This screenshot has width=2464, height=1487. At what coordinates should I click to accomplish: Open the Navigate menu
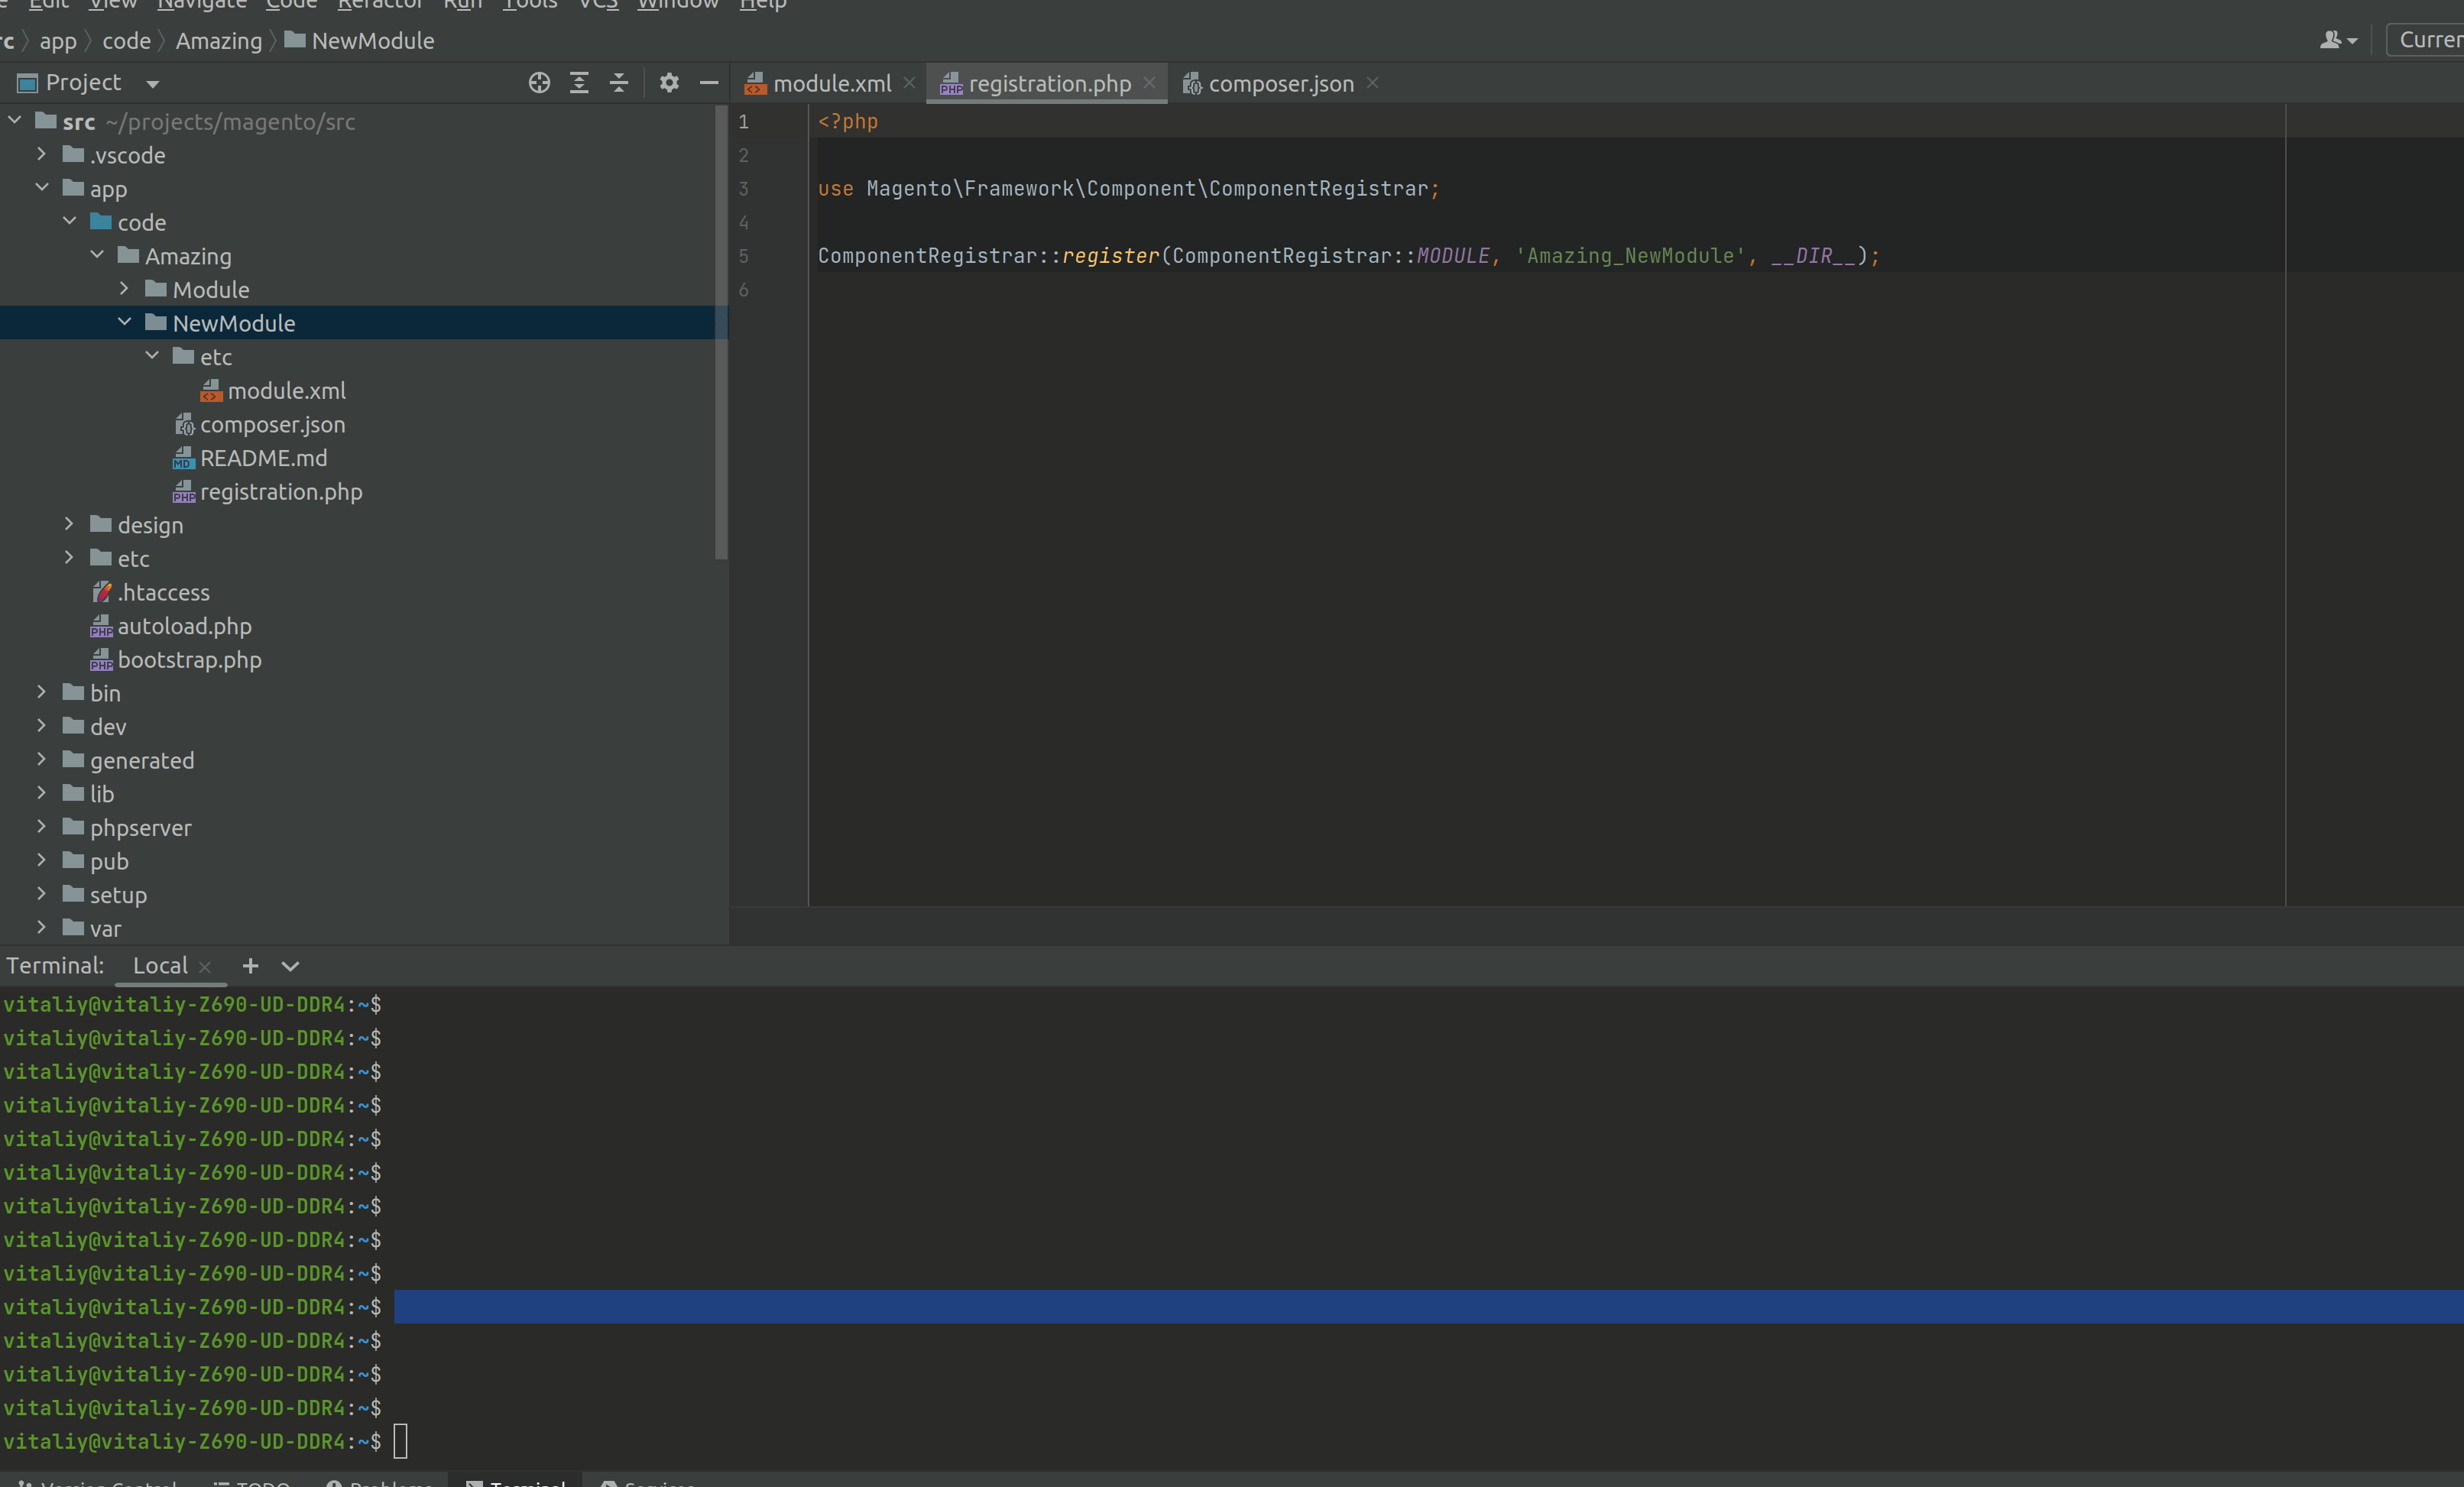(201, 5)
